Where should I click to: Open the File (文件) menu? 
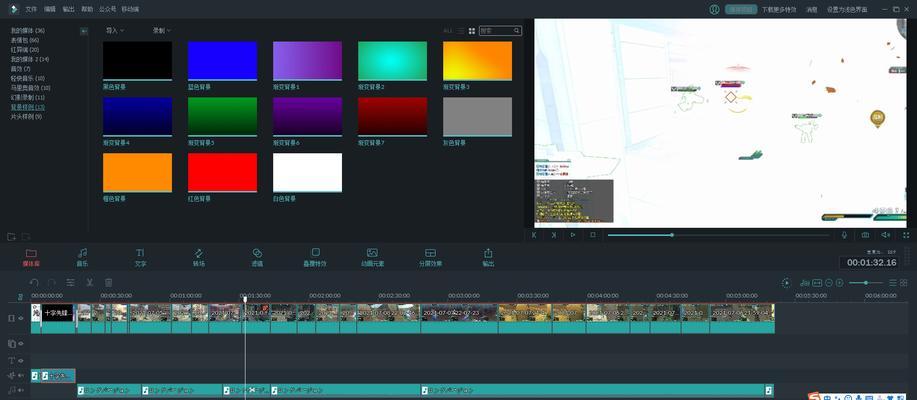pyautogui.click(x=31, y=9)
